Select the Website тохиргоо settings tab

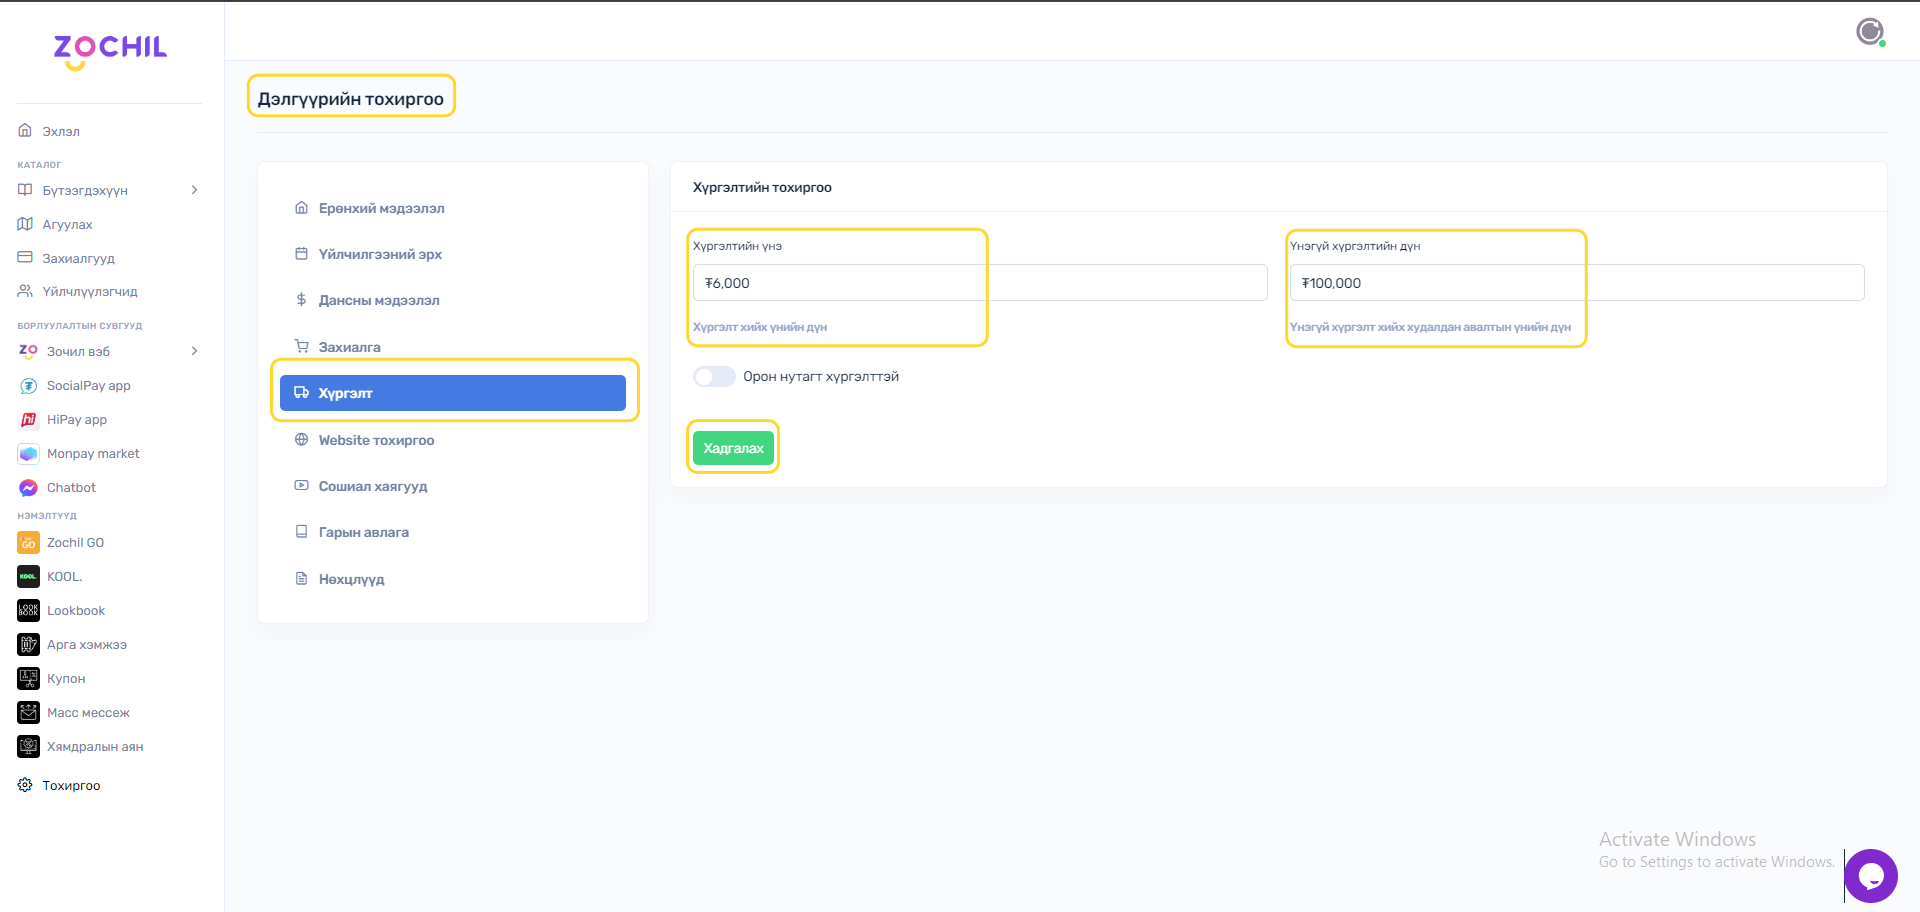(376, 440)
